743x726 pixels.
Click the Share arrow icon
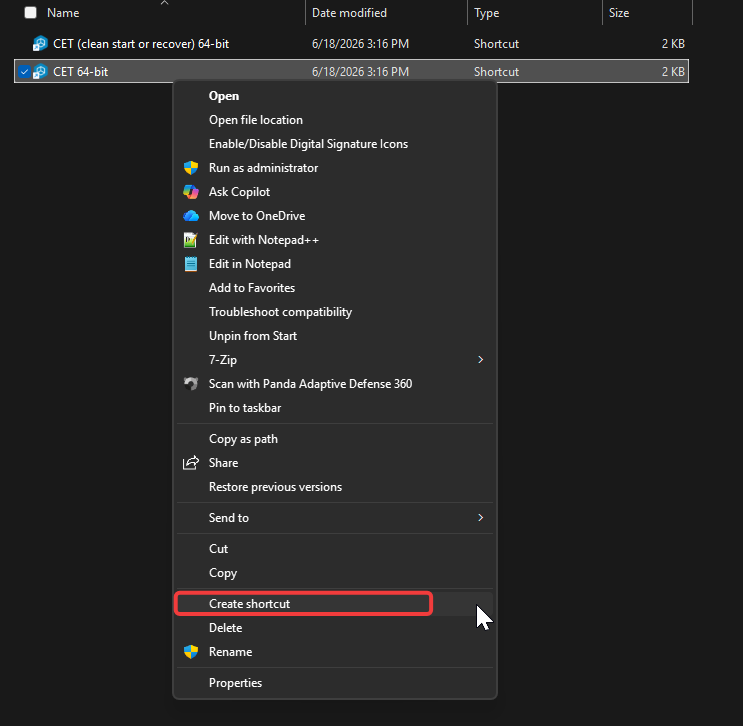point(191,463)
